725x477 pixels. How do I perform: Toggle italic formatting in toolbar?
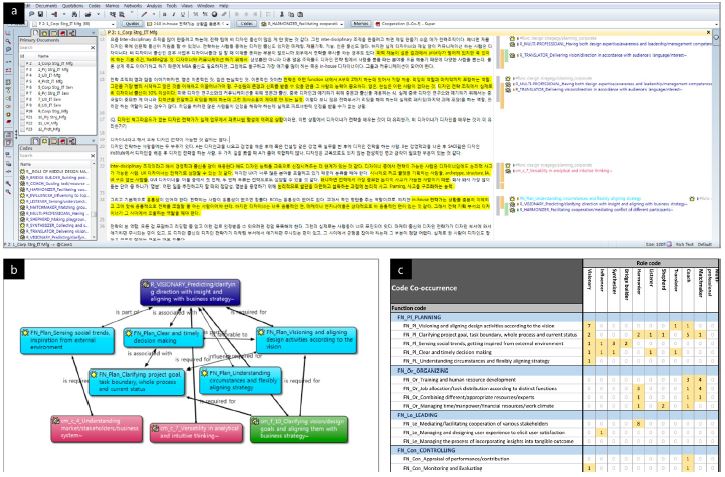point(173,14)
